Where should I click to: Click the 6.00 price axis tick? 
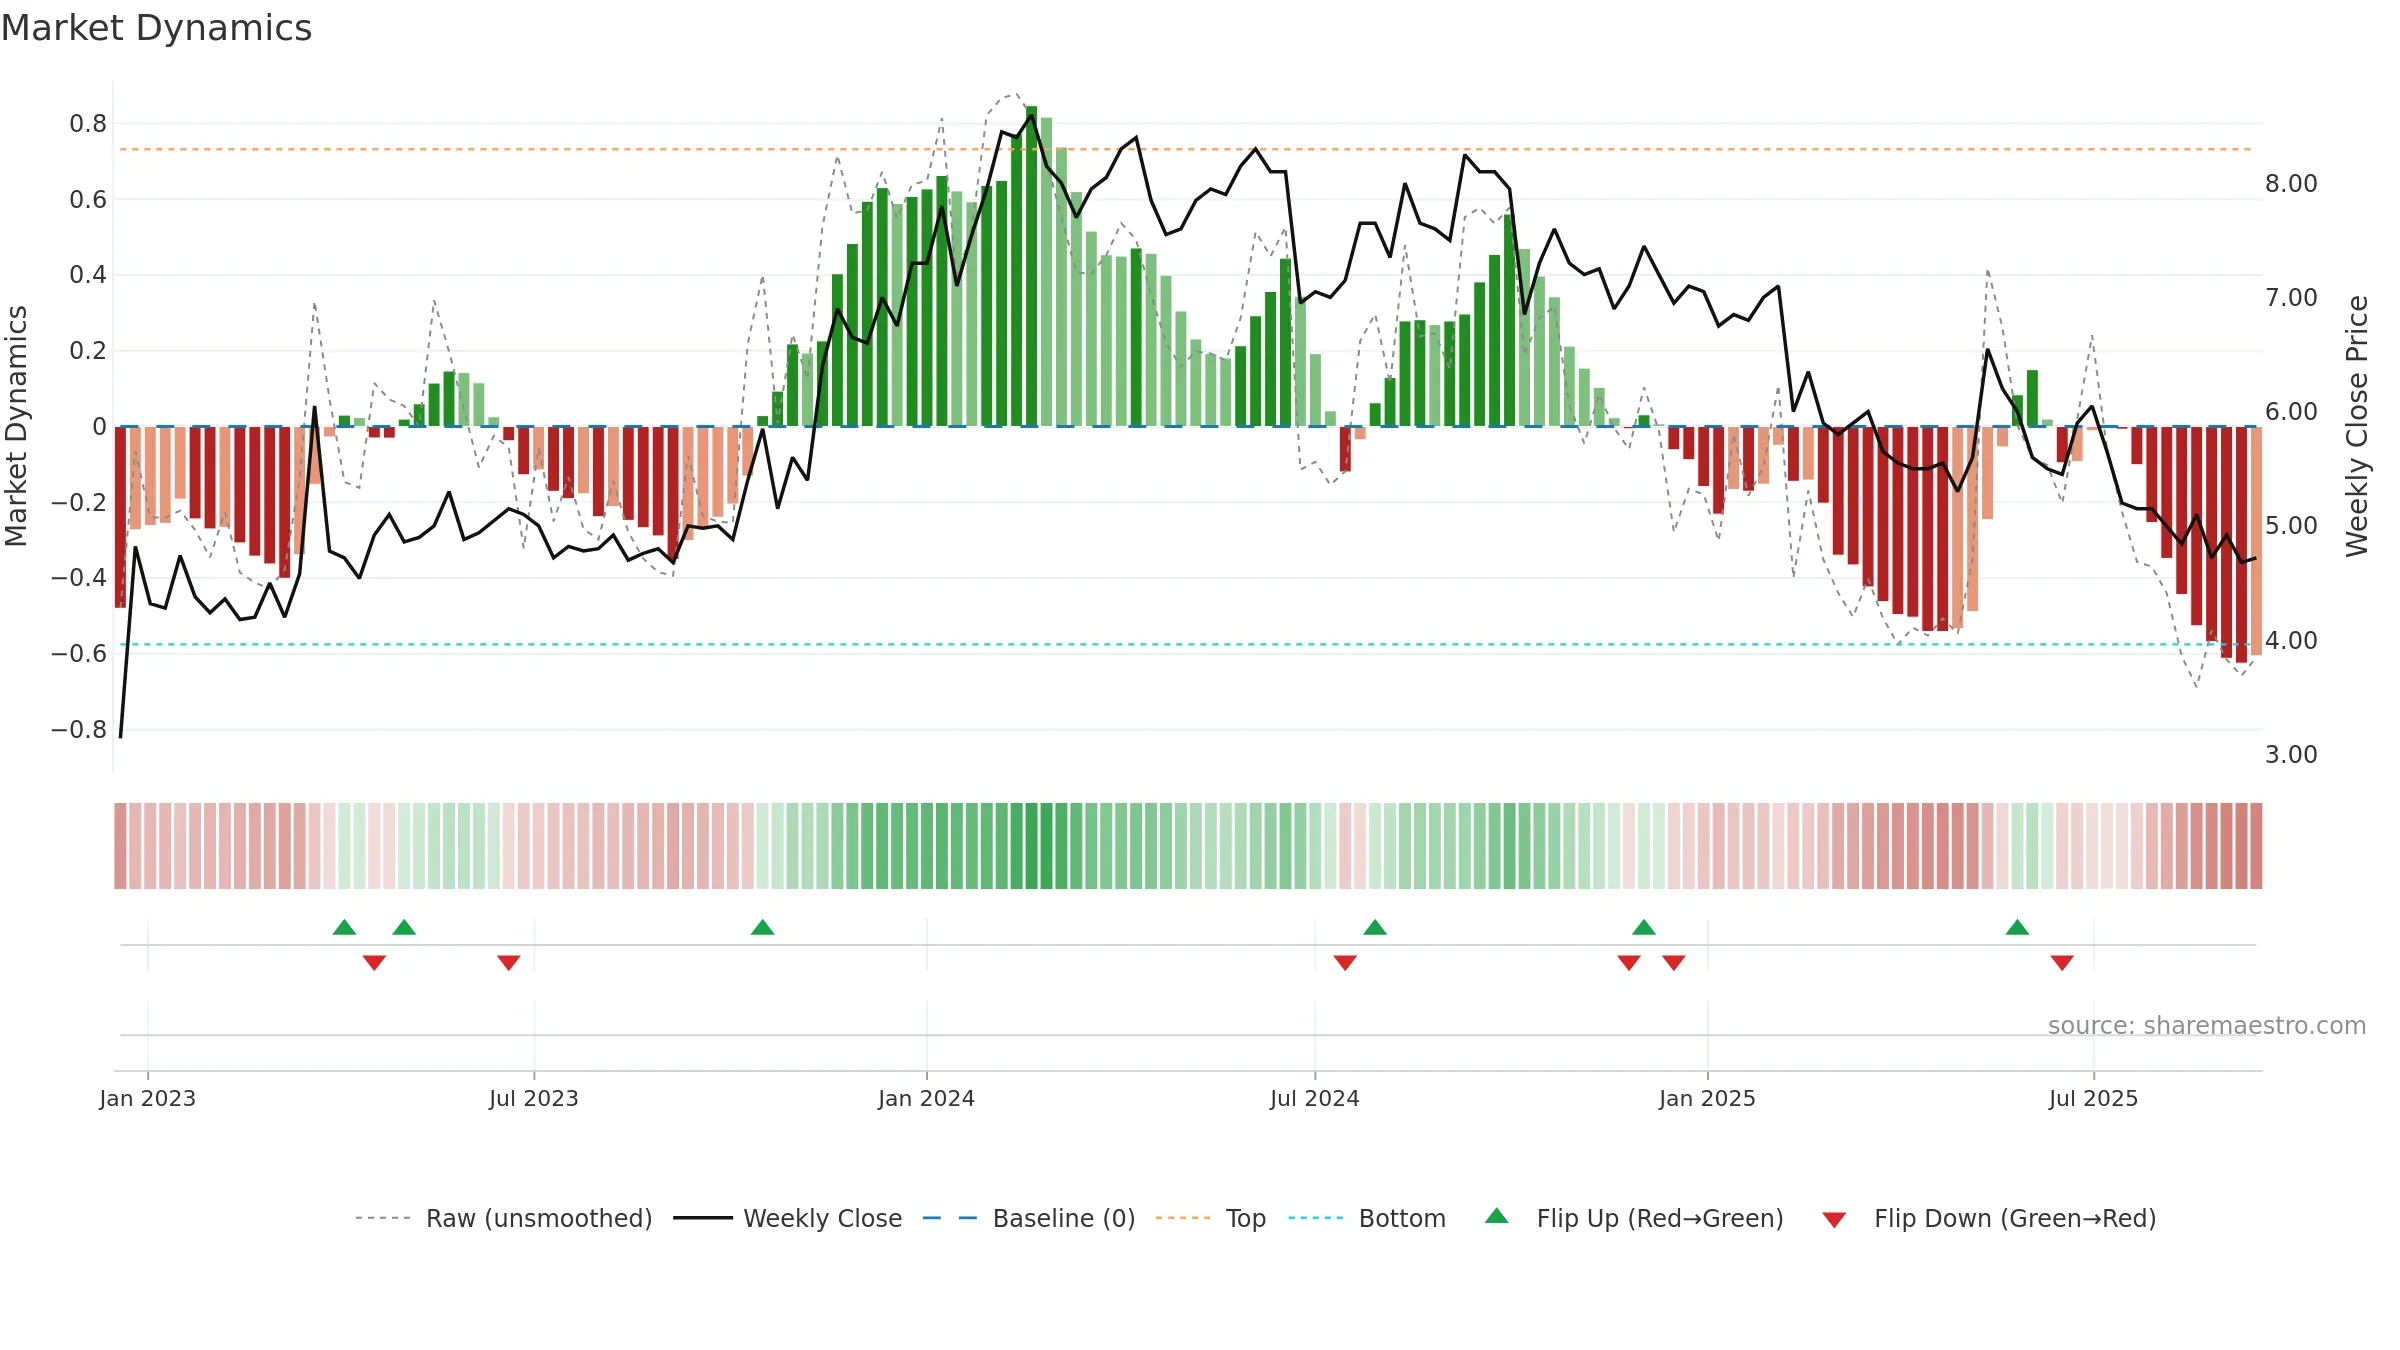tap(2291, 412)
